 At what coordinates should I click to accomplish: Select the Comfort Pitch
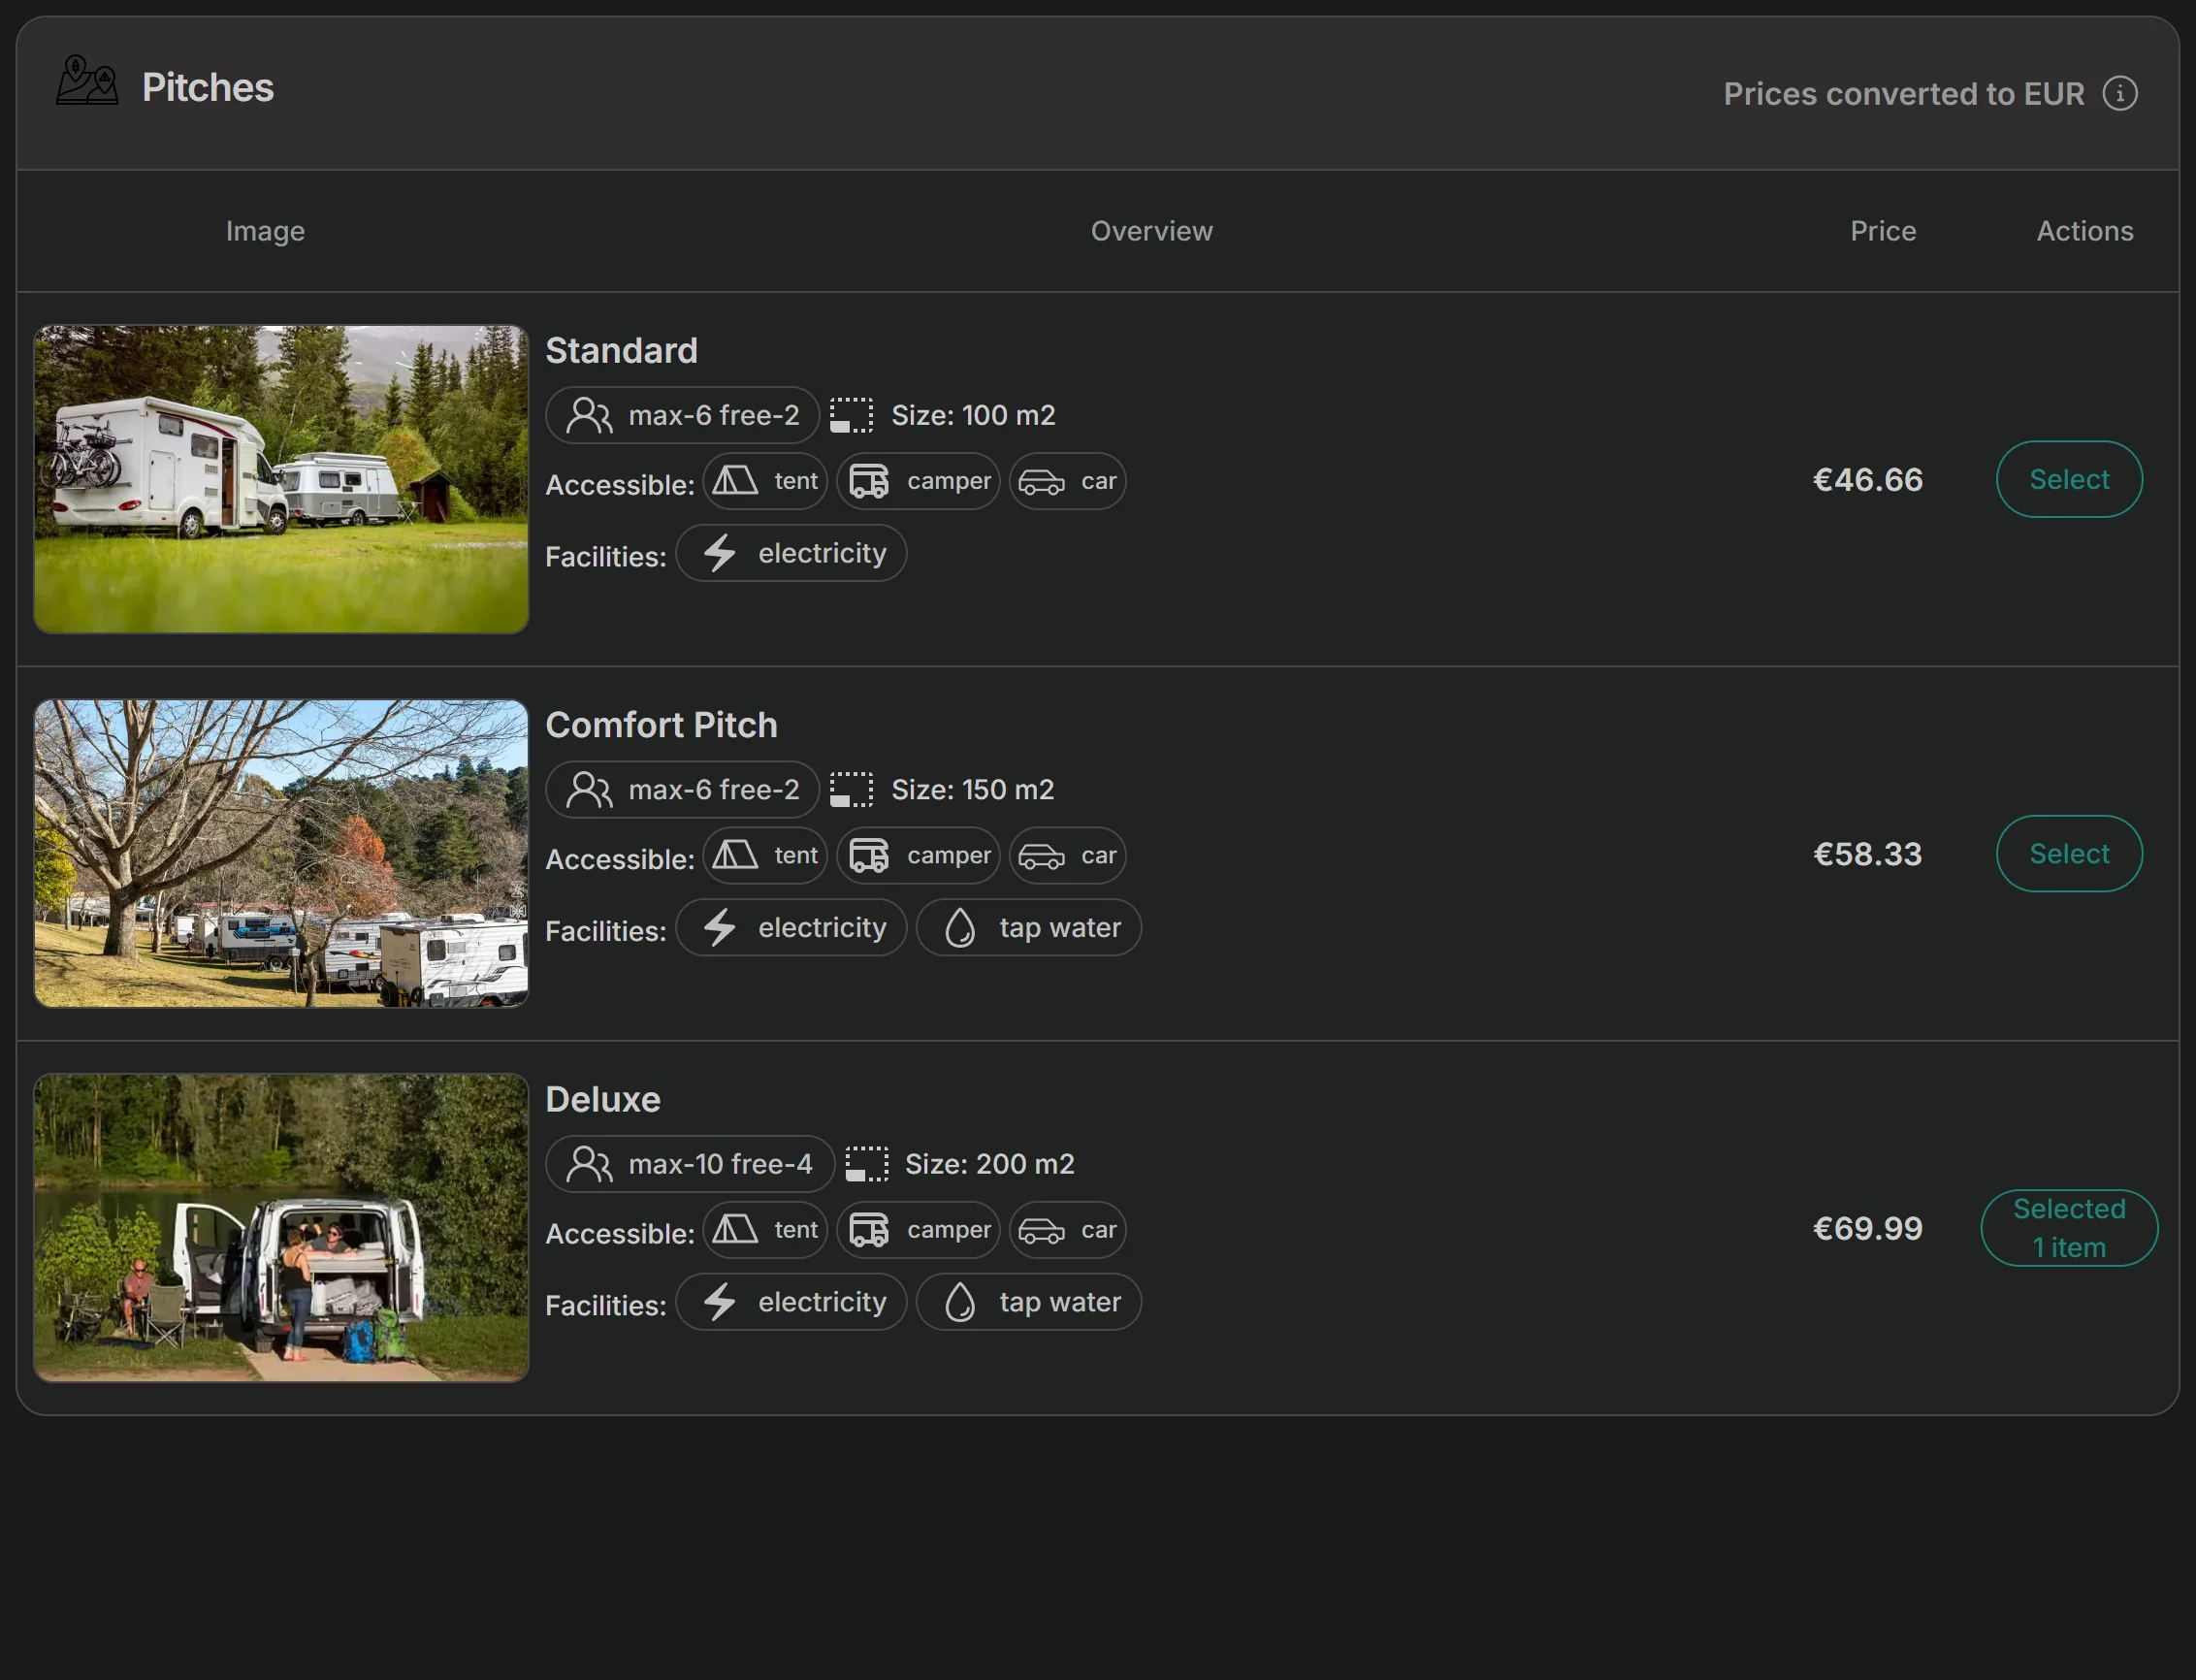coord(2069,854)
